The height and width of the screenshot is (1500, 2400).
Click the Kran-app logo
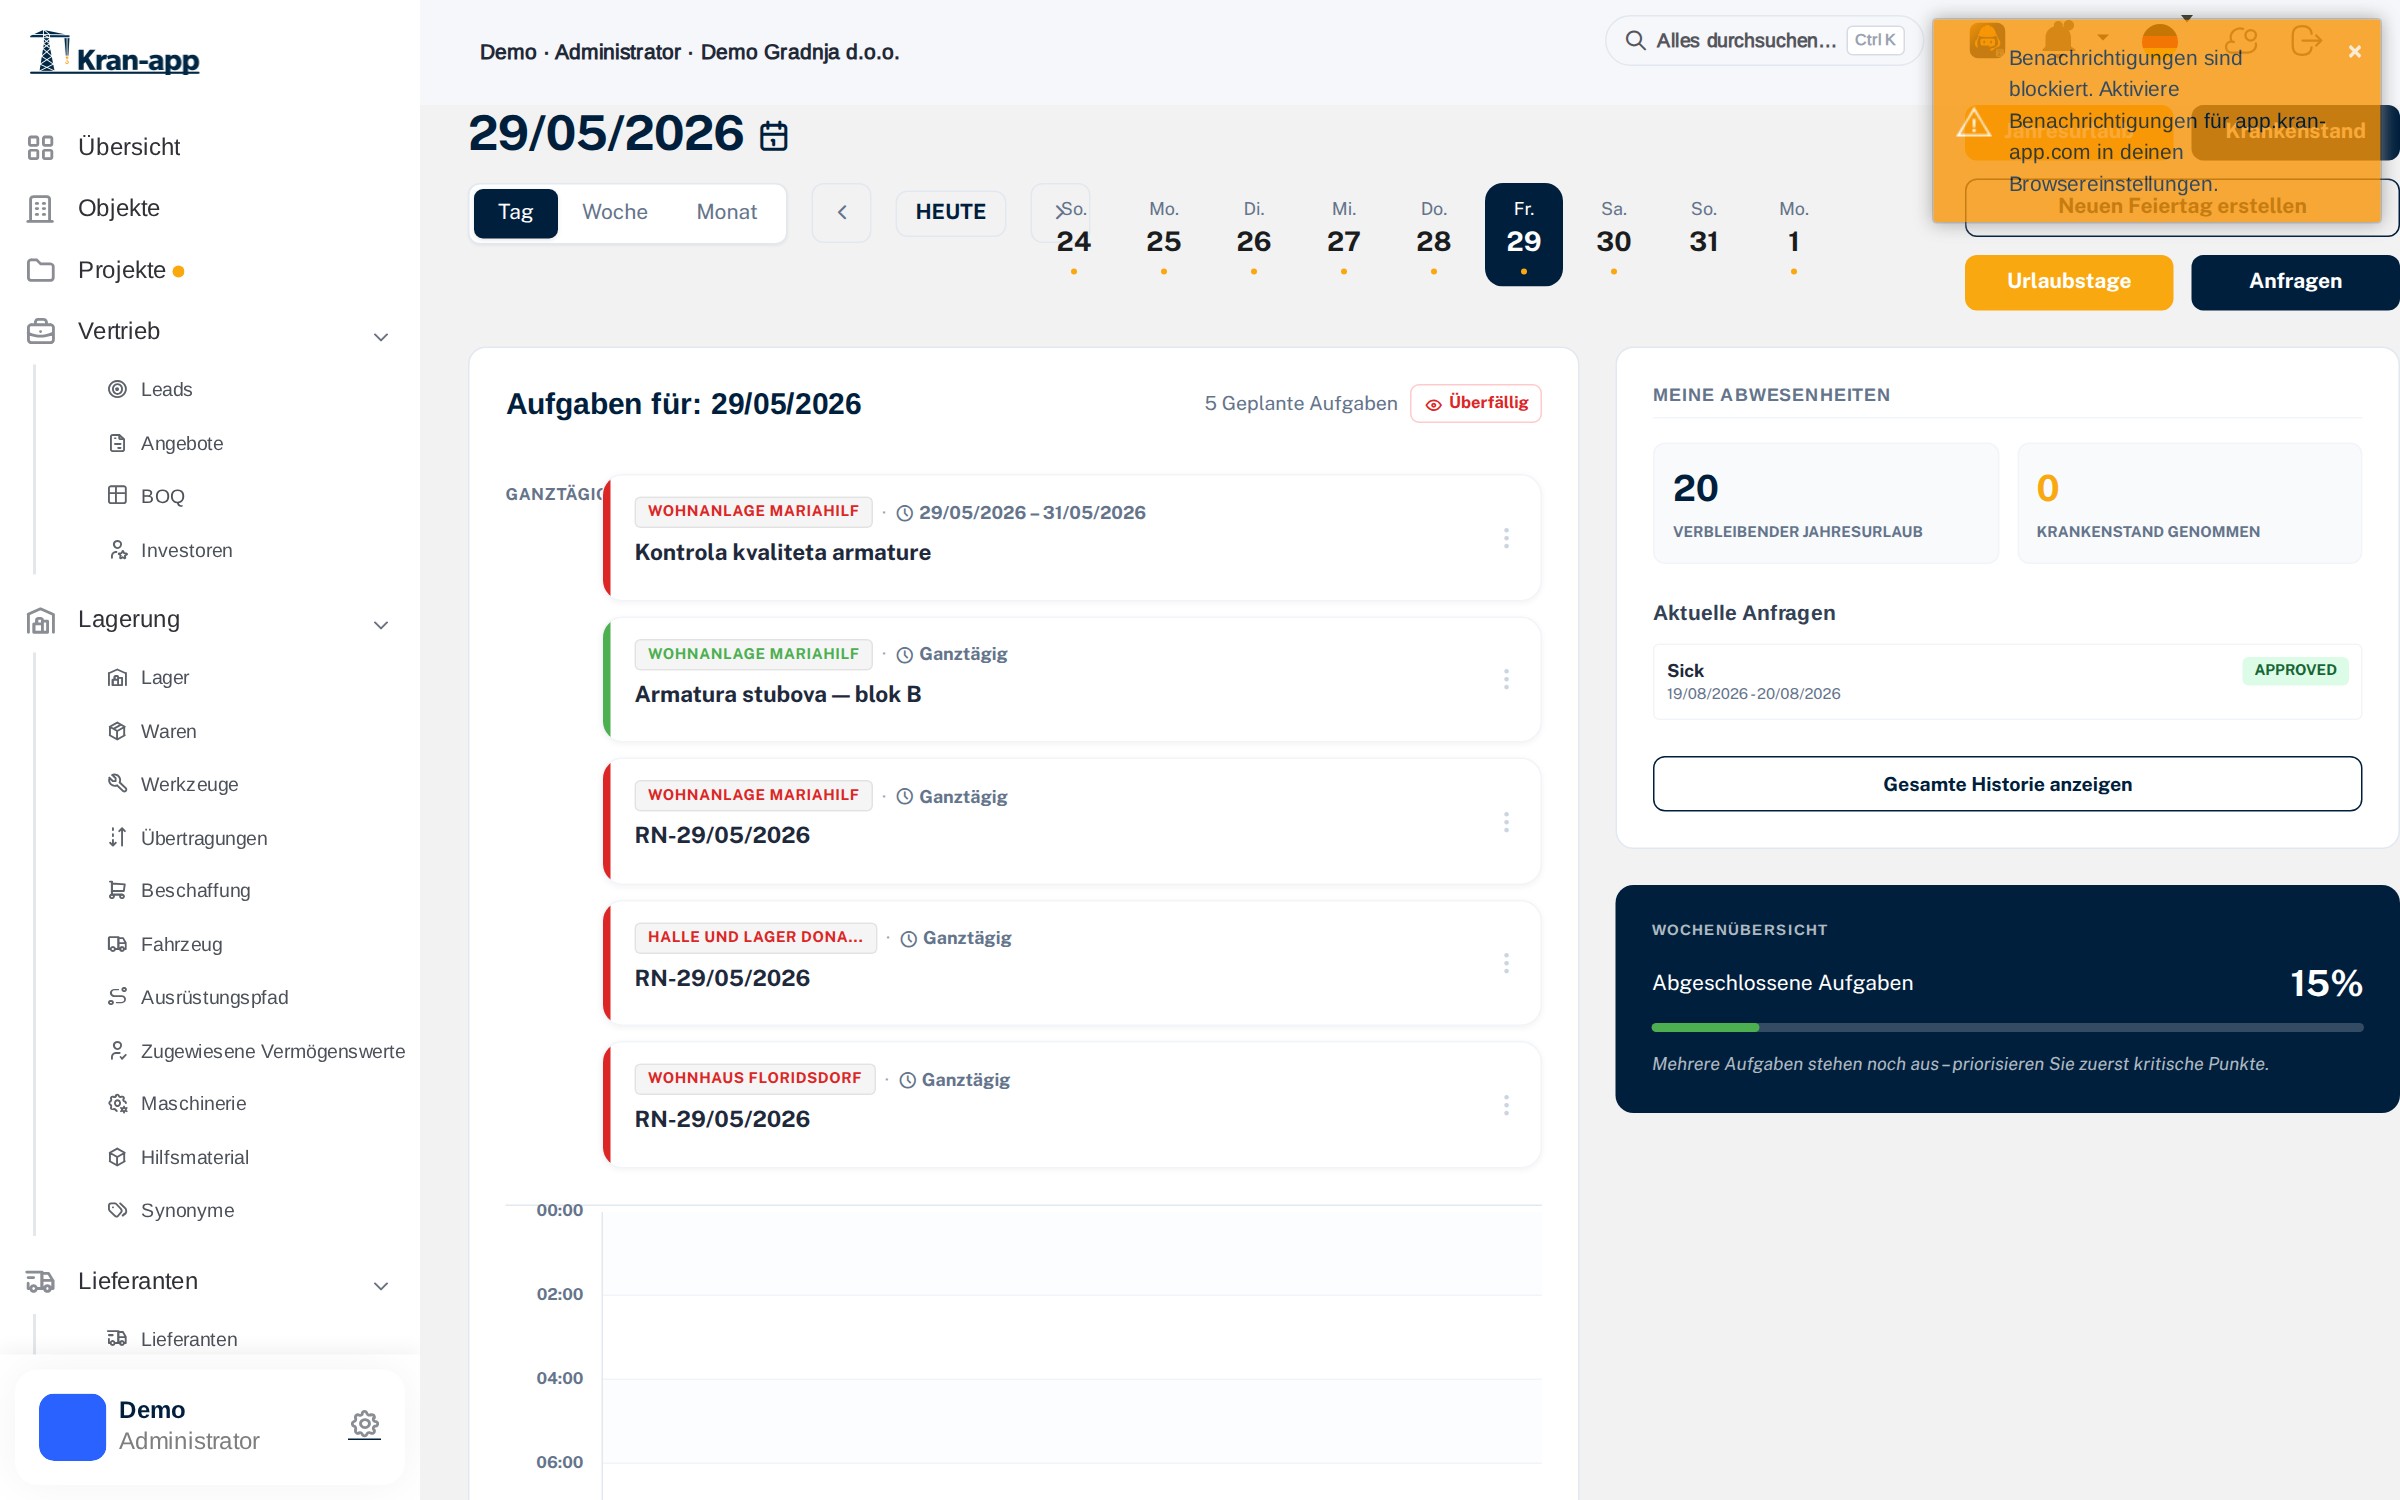(115, 53)
